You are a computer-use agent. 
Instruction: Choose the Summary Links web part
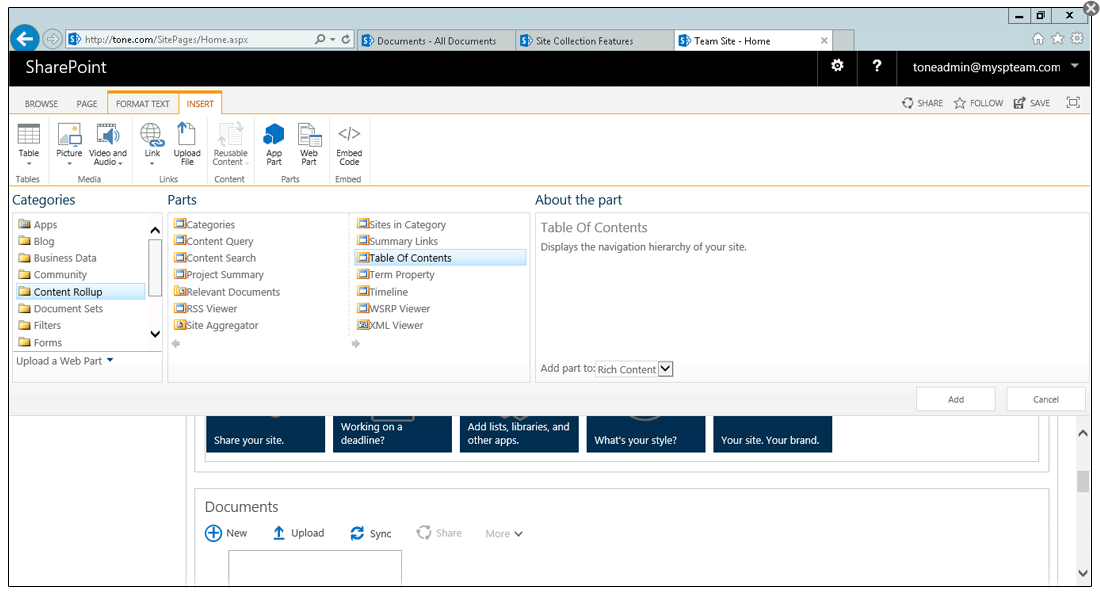tap(398, 241)
